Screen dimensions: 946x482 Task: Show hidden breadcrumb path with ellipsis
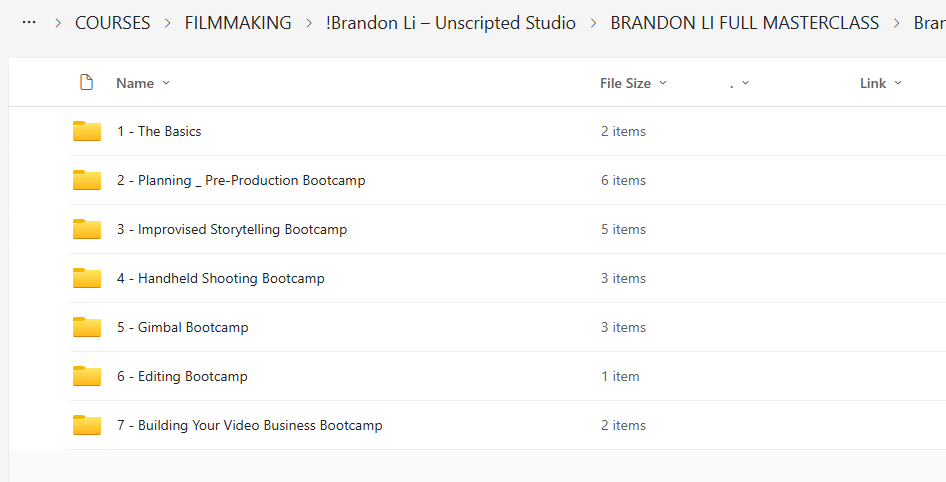[29, 22]
